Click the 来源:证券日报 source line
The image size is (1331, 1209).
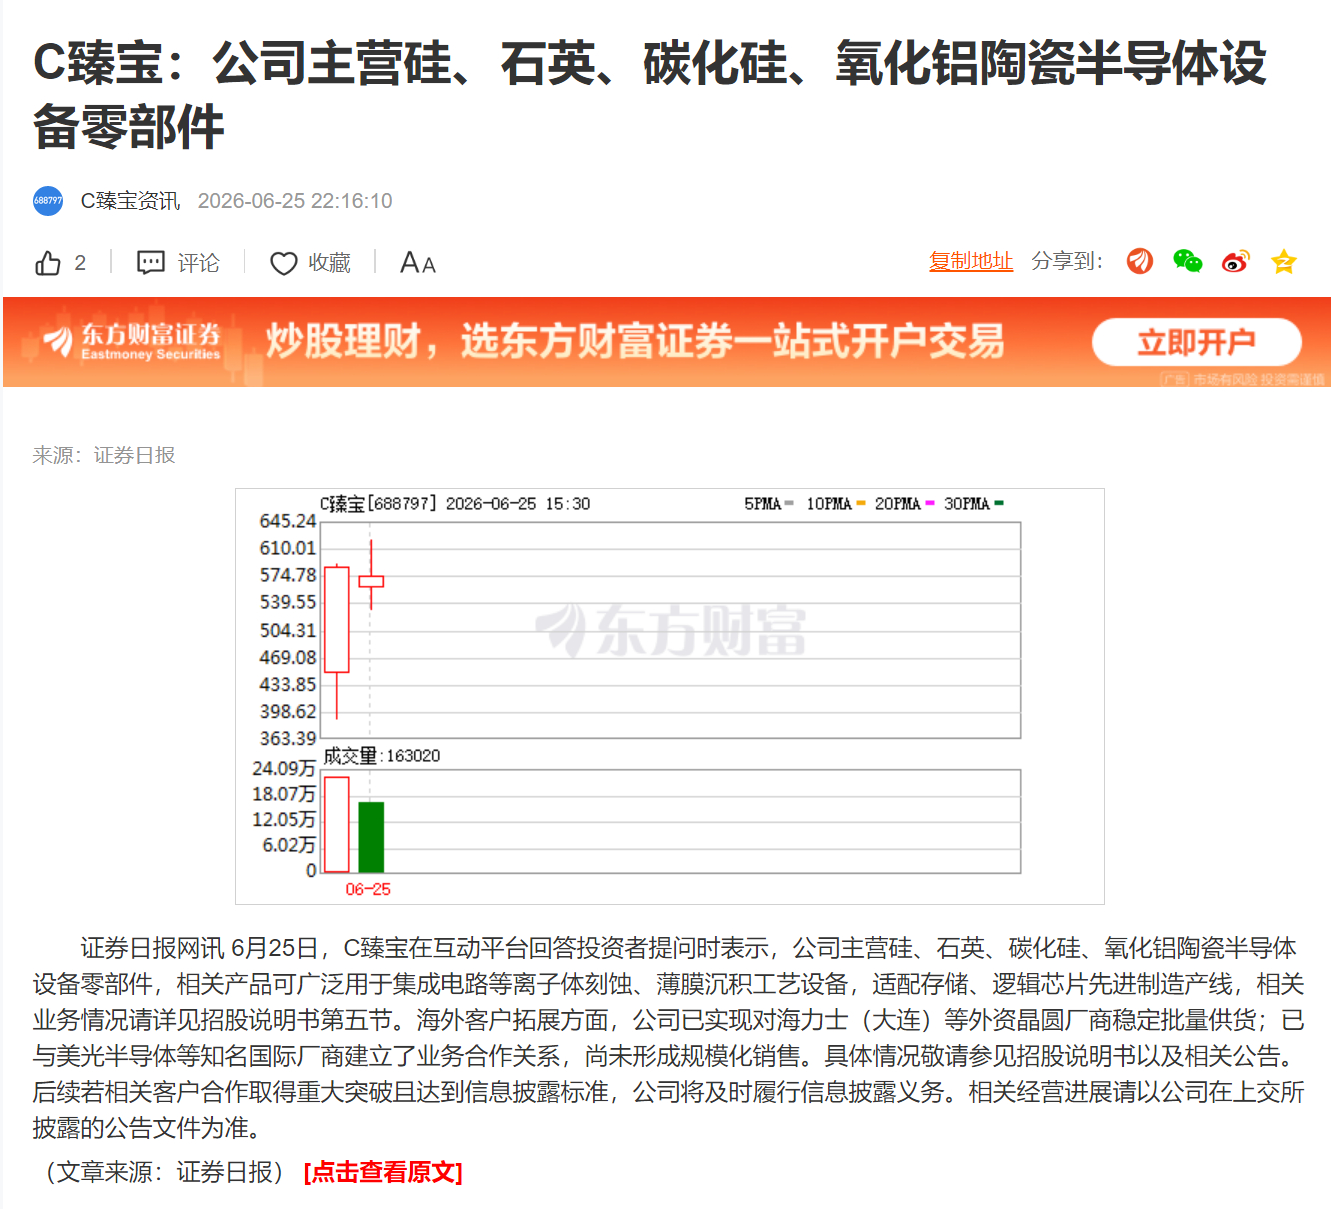[104, 456]
